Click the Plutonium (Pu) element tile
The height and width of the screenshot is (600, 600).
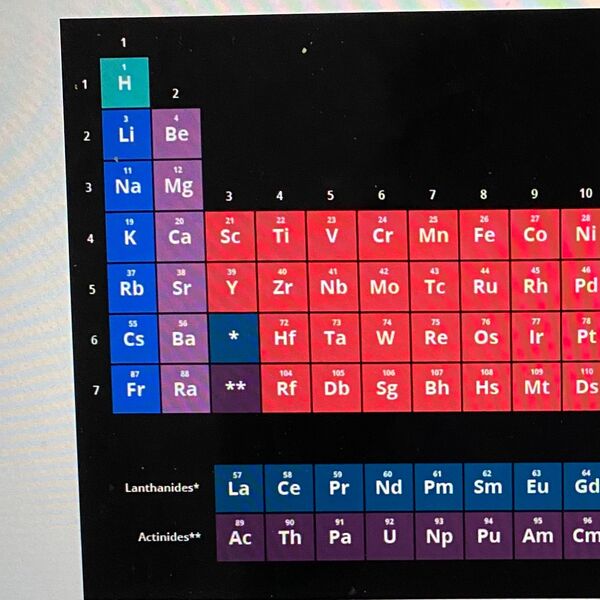[x=488, y=537]
